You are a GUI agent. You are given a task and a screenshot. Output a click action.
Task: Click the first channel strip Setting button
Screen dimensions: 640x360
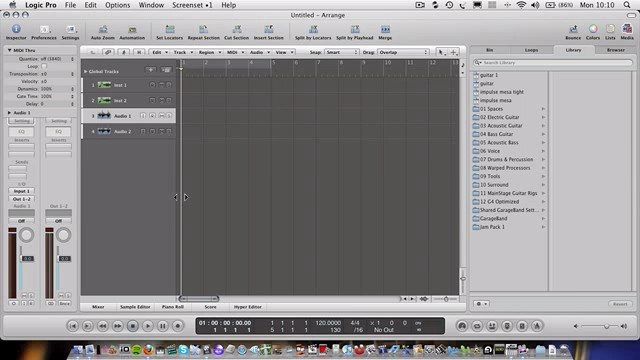(22, 121)
